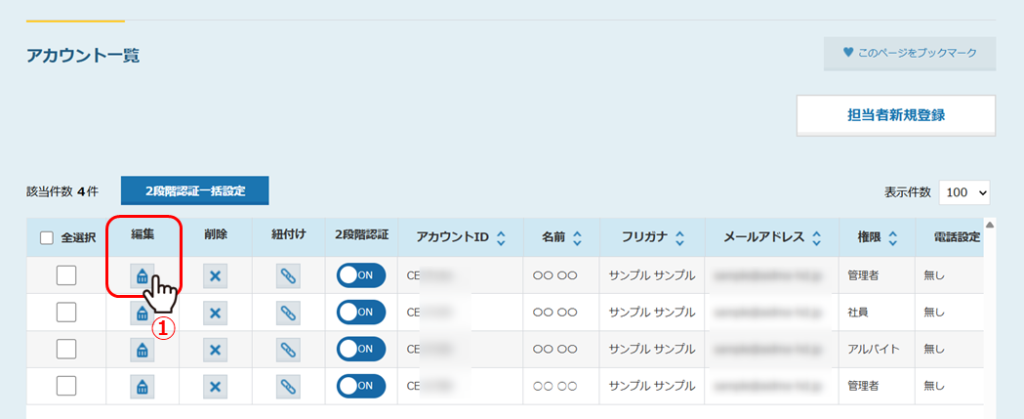The height and width of the screenshot is (419, 1024).
Task: Click link icon for the アルバイト row
Action: pos(288,349)
